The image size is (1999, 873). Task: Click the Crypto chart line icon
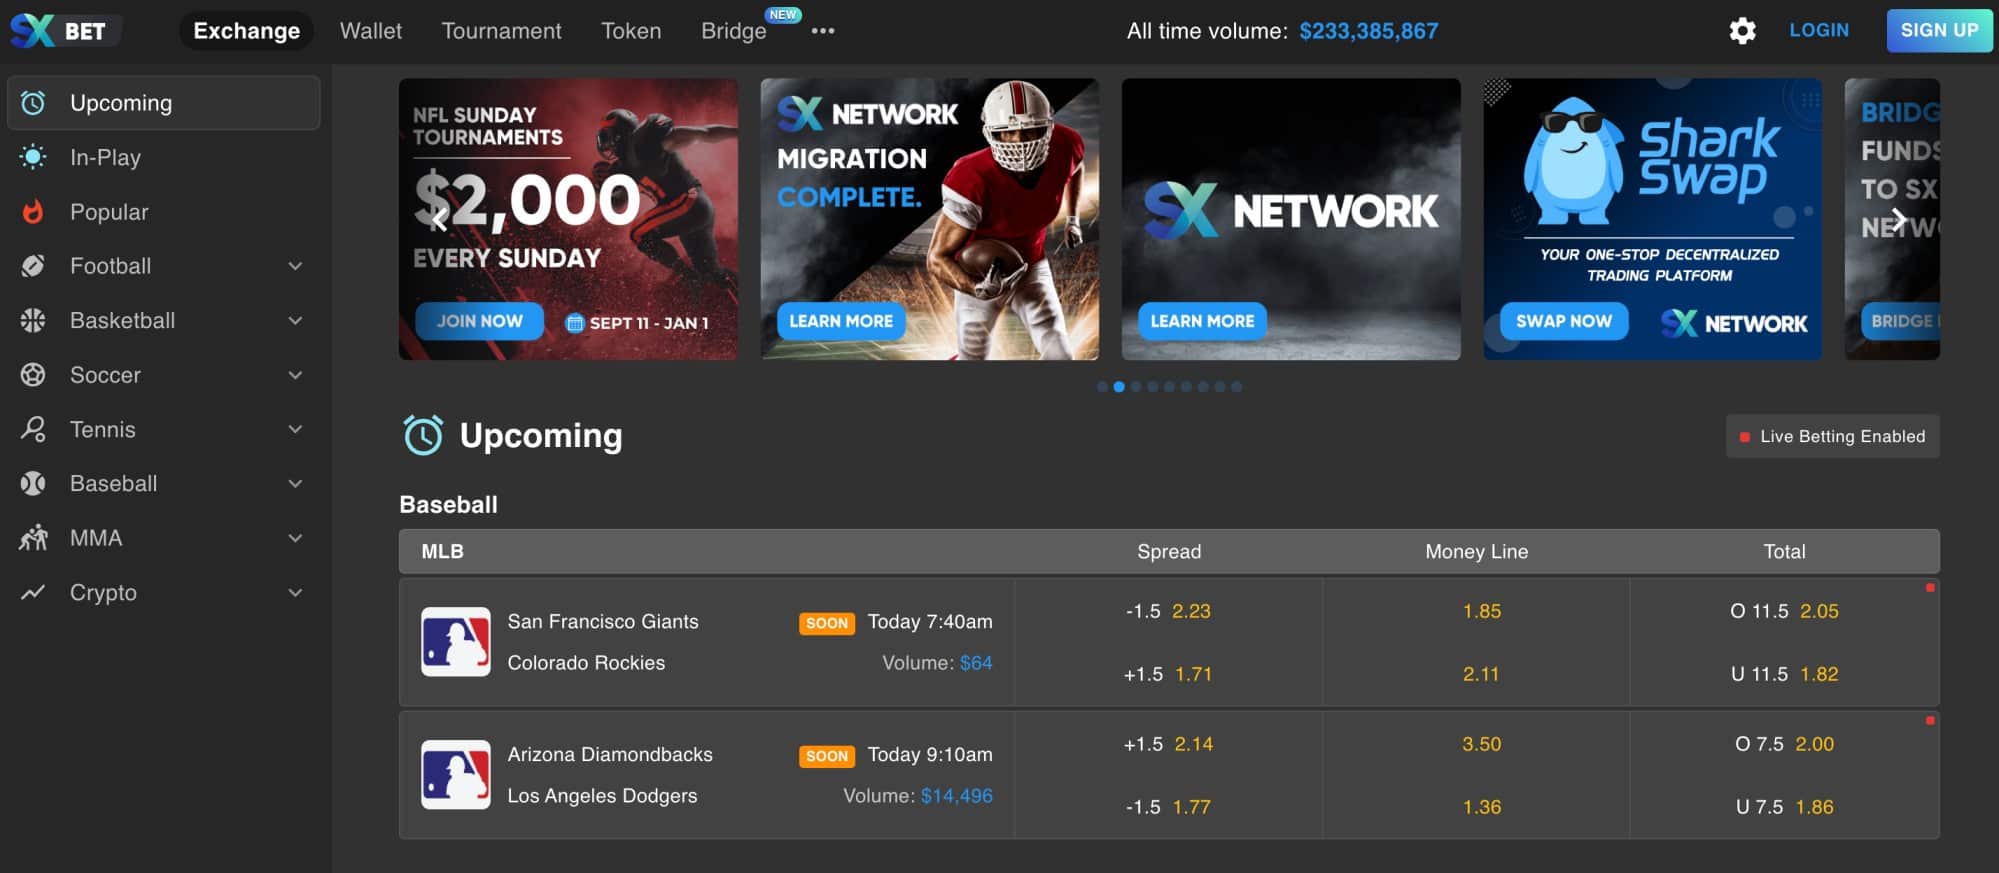click(33, 592)
